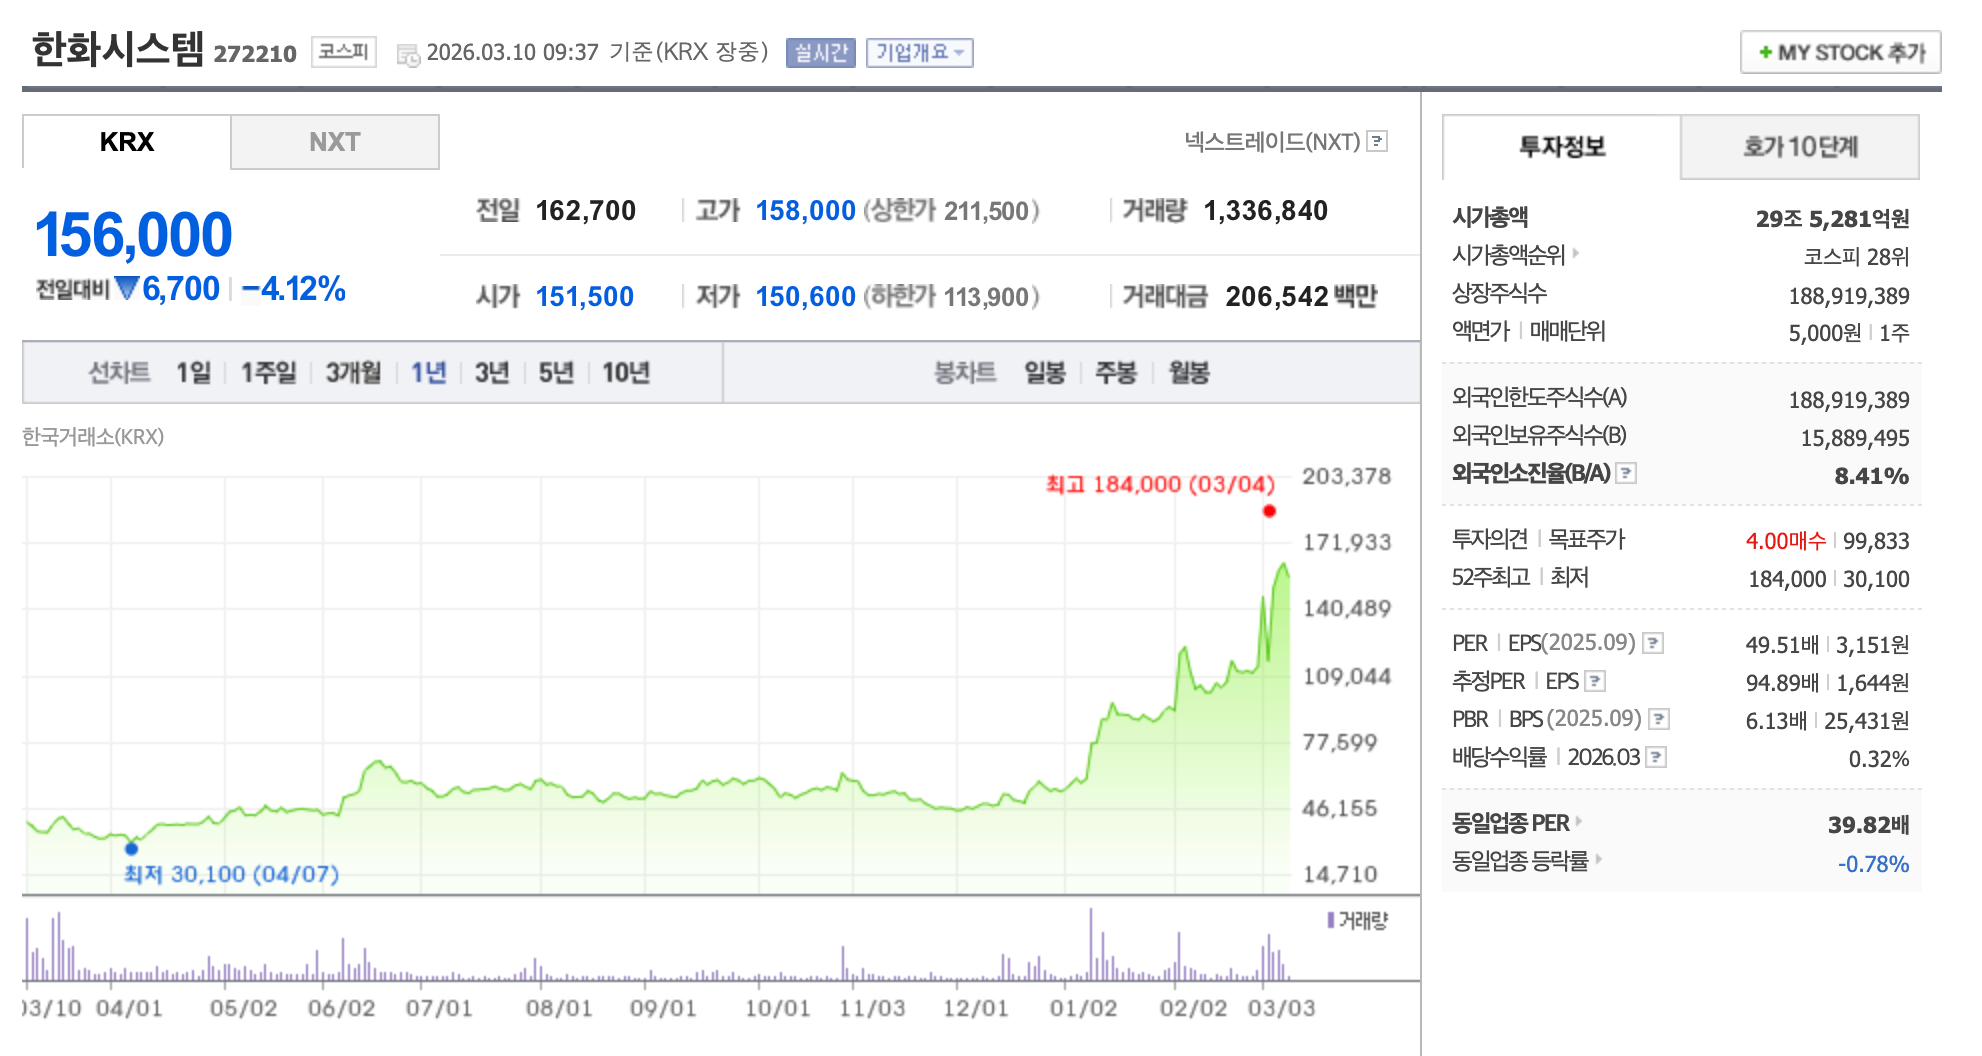Click the current price 156,000
The image size is (1982, 1056).
[134, 235]
